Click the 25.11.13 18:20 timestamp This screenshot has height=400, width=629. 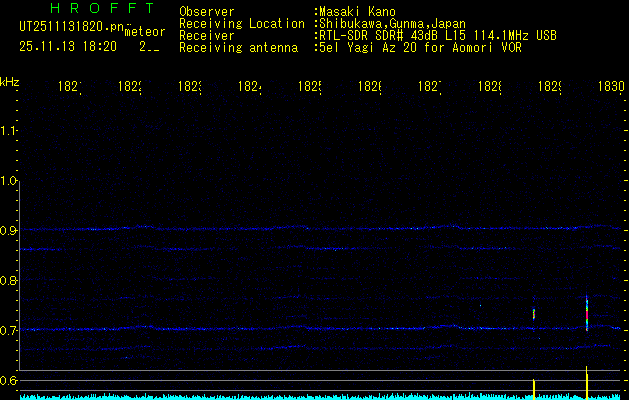tap(67, 46)
